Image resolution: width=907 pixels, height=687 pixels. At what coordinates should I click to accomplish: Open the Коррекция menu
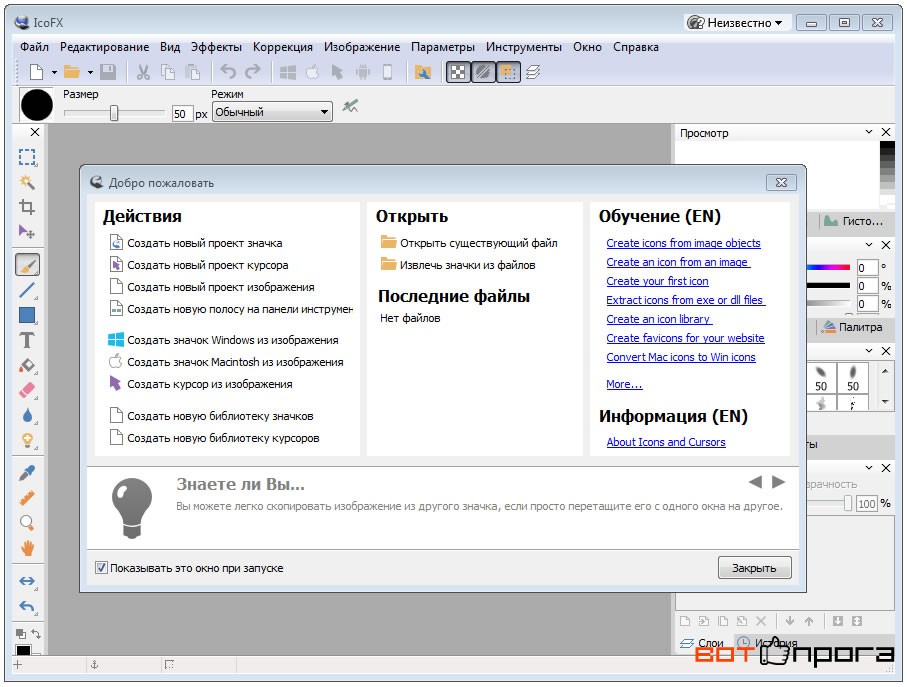pyautogui.click(x=283, y=47)
